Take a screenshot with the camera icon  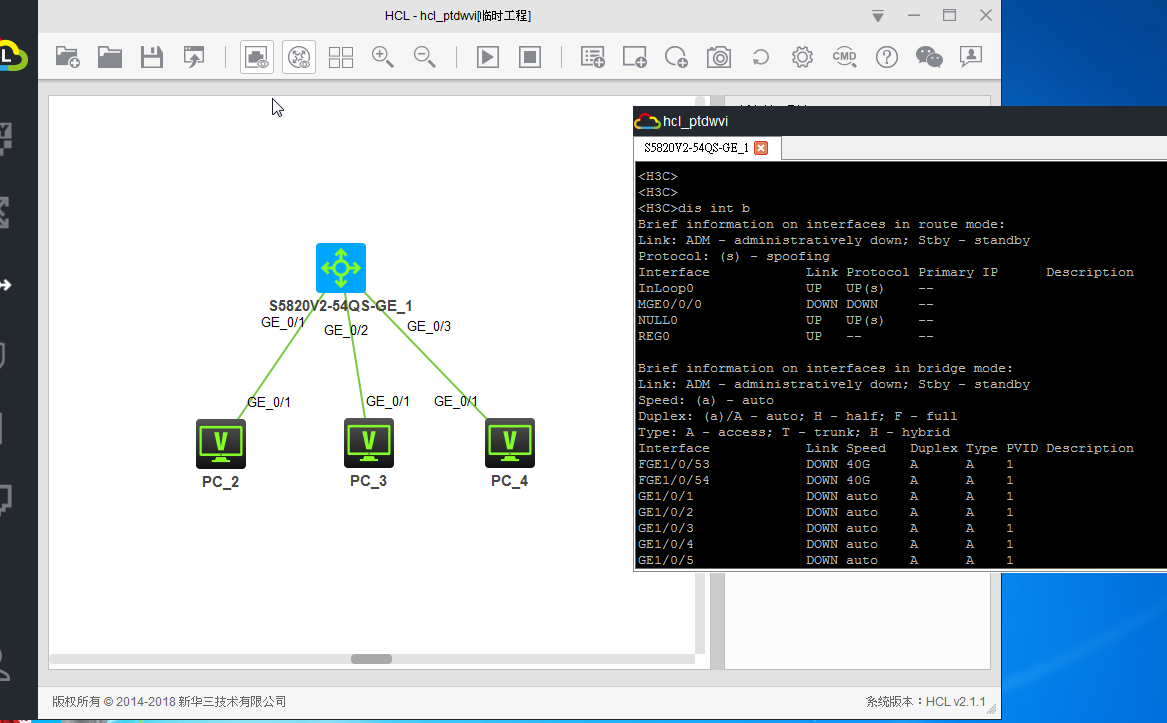(x=719, y=57)
